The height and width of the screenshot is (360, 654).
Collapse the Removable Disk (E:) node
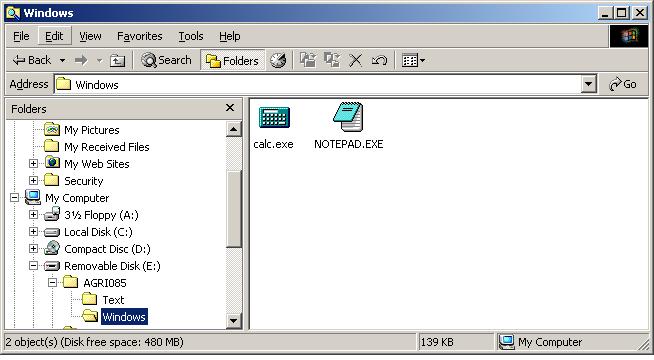click(x=33, y=266)
